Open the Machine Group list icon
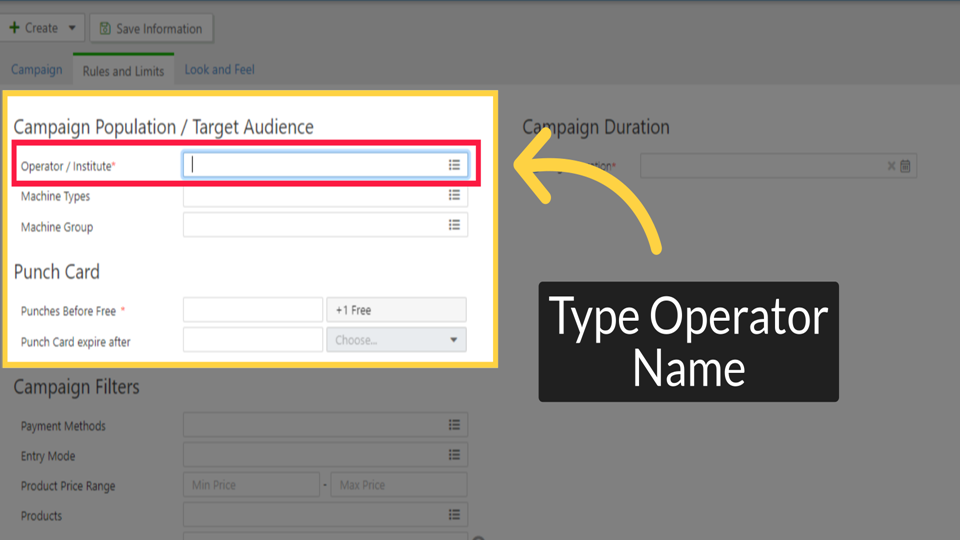Screen dimensions: 960x540 pos(454,225)
